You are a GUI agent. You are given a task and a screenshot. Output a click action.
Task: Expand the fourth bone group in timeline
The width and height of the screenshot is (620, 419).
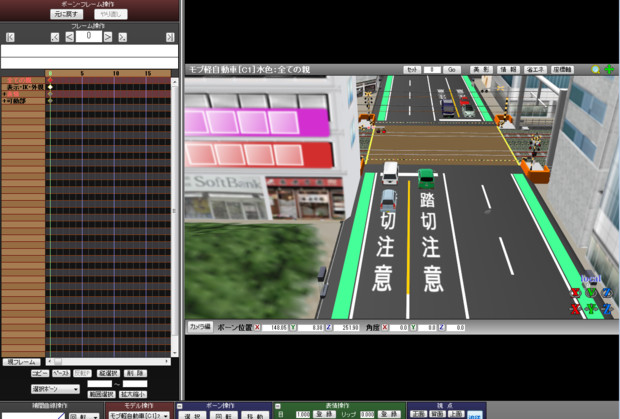coord(5,101)
